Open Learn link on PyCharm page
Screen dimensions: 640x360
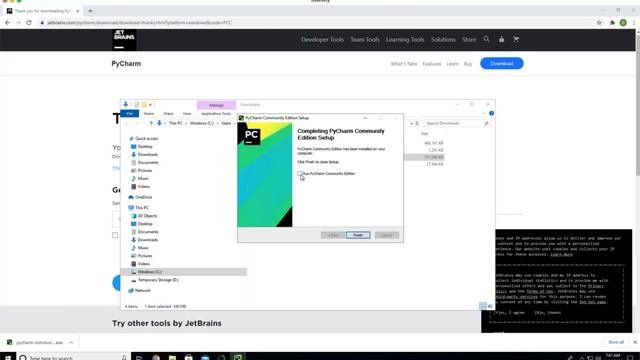453,64
